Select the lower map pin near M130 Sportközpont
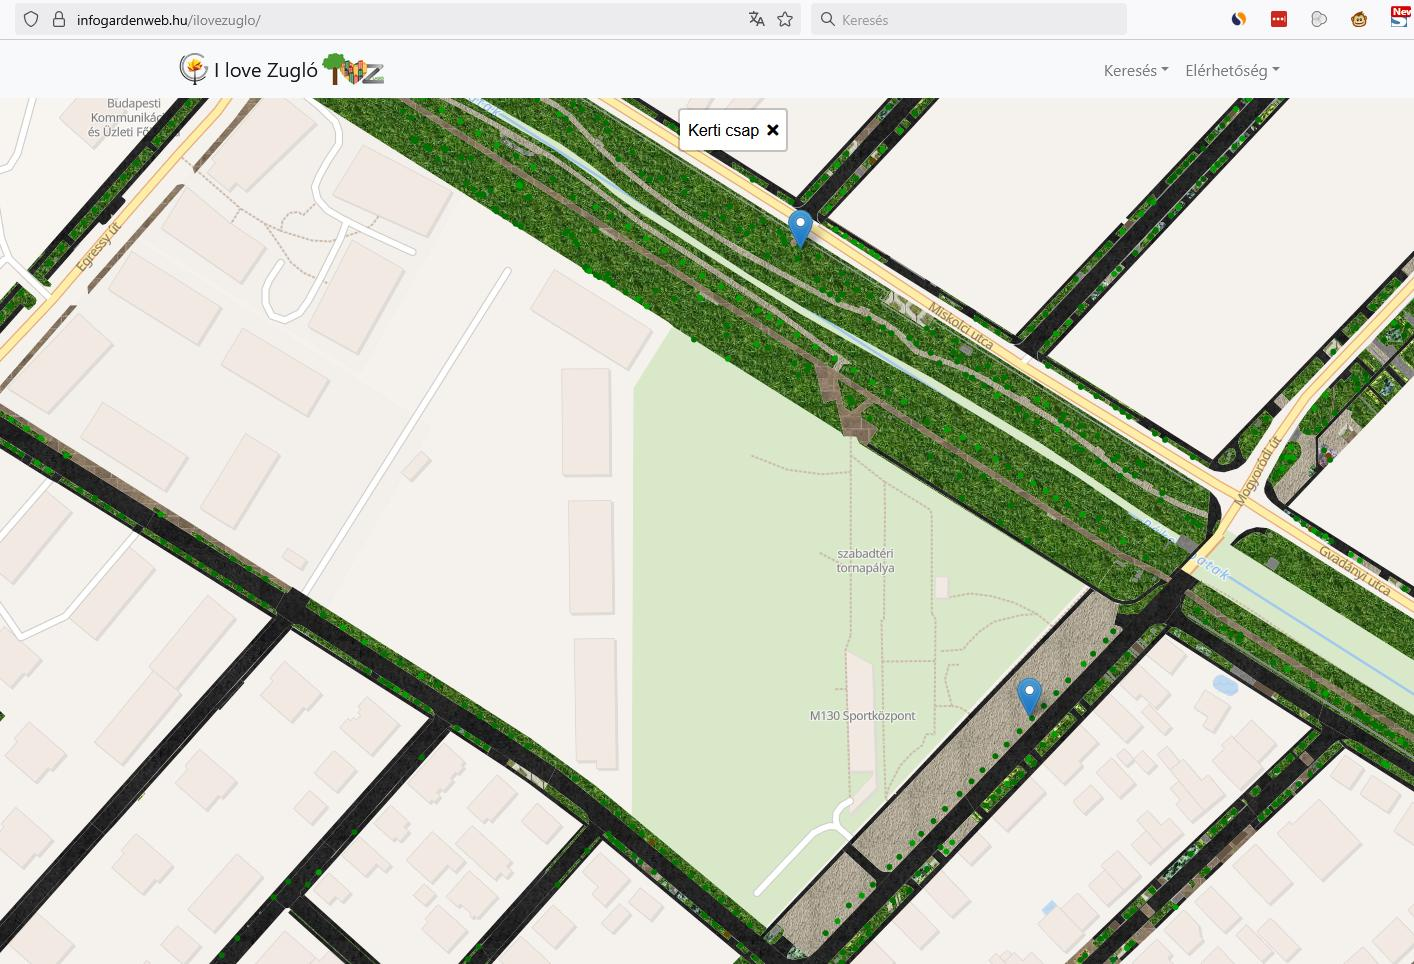1414x964 pixels. 1029,694
